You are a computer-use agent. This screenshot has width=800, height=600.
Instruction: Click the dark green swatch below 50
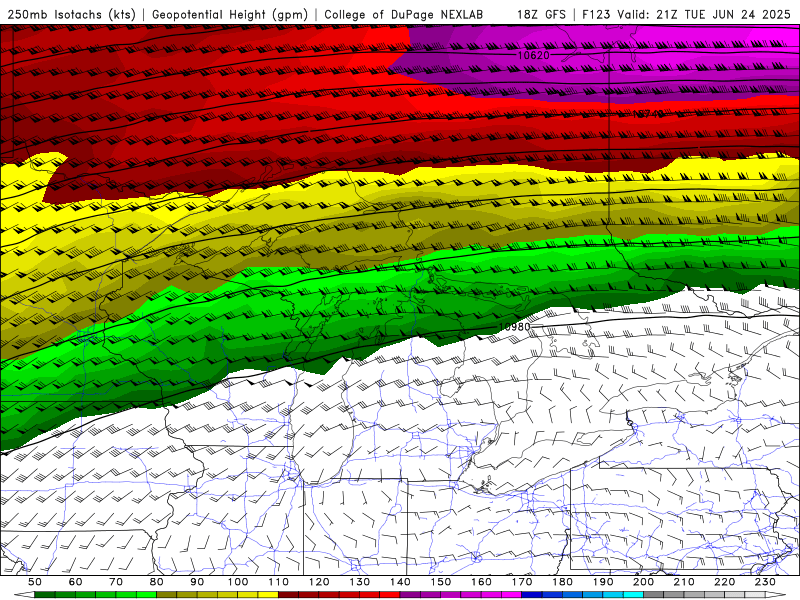(x=45, y=595)
